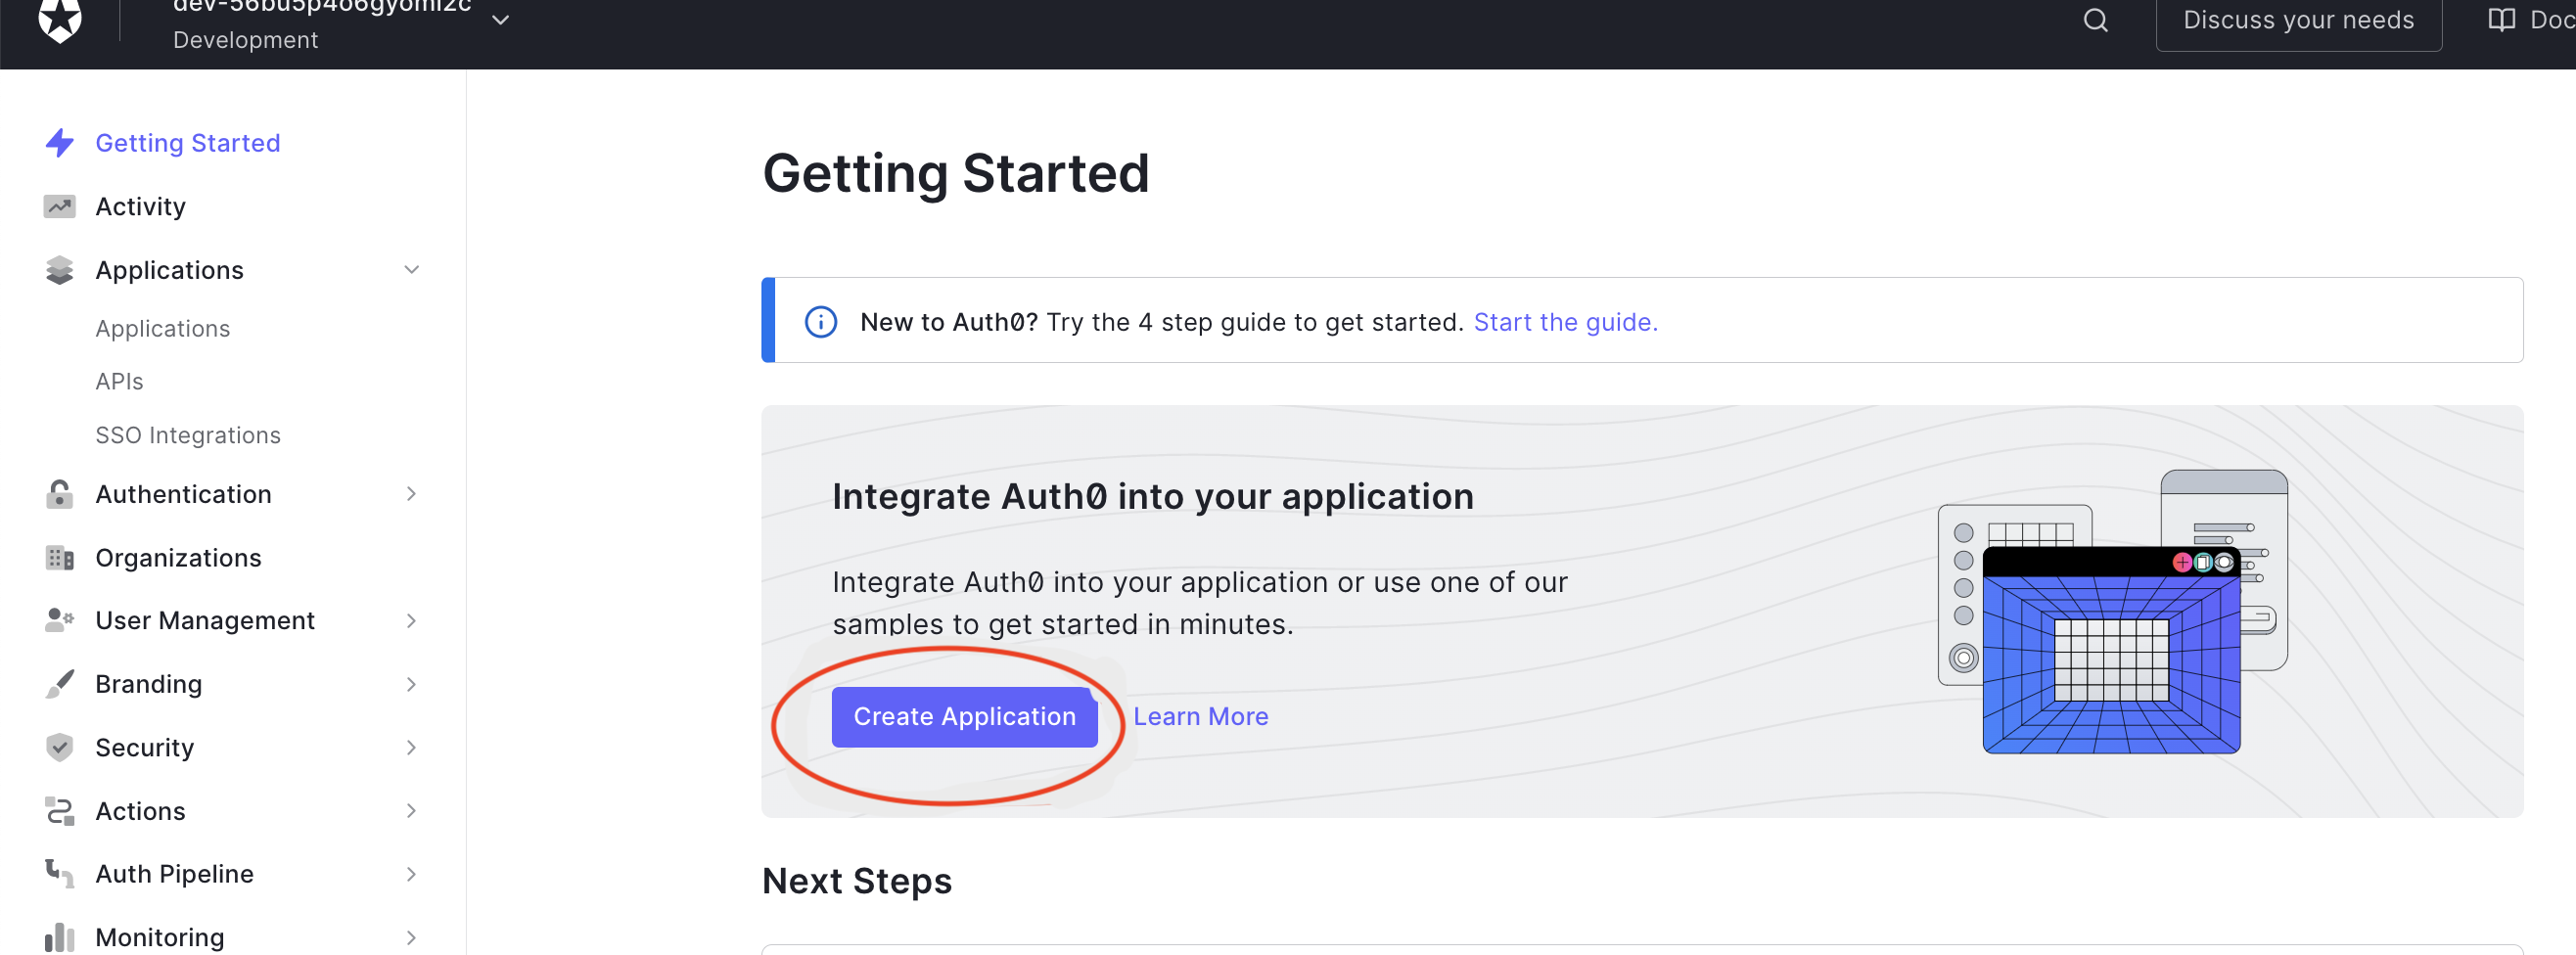Image resolution: width=2576 pixels, height=955 pixels.
Task: Expand the Monitoring chevron
Action: (x=411, y=938)
